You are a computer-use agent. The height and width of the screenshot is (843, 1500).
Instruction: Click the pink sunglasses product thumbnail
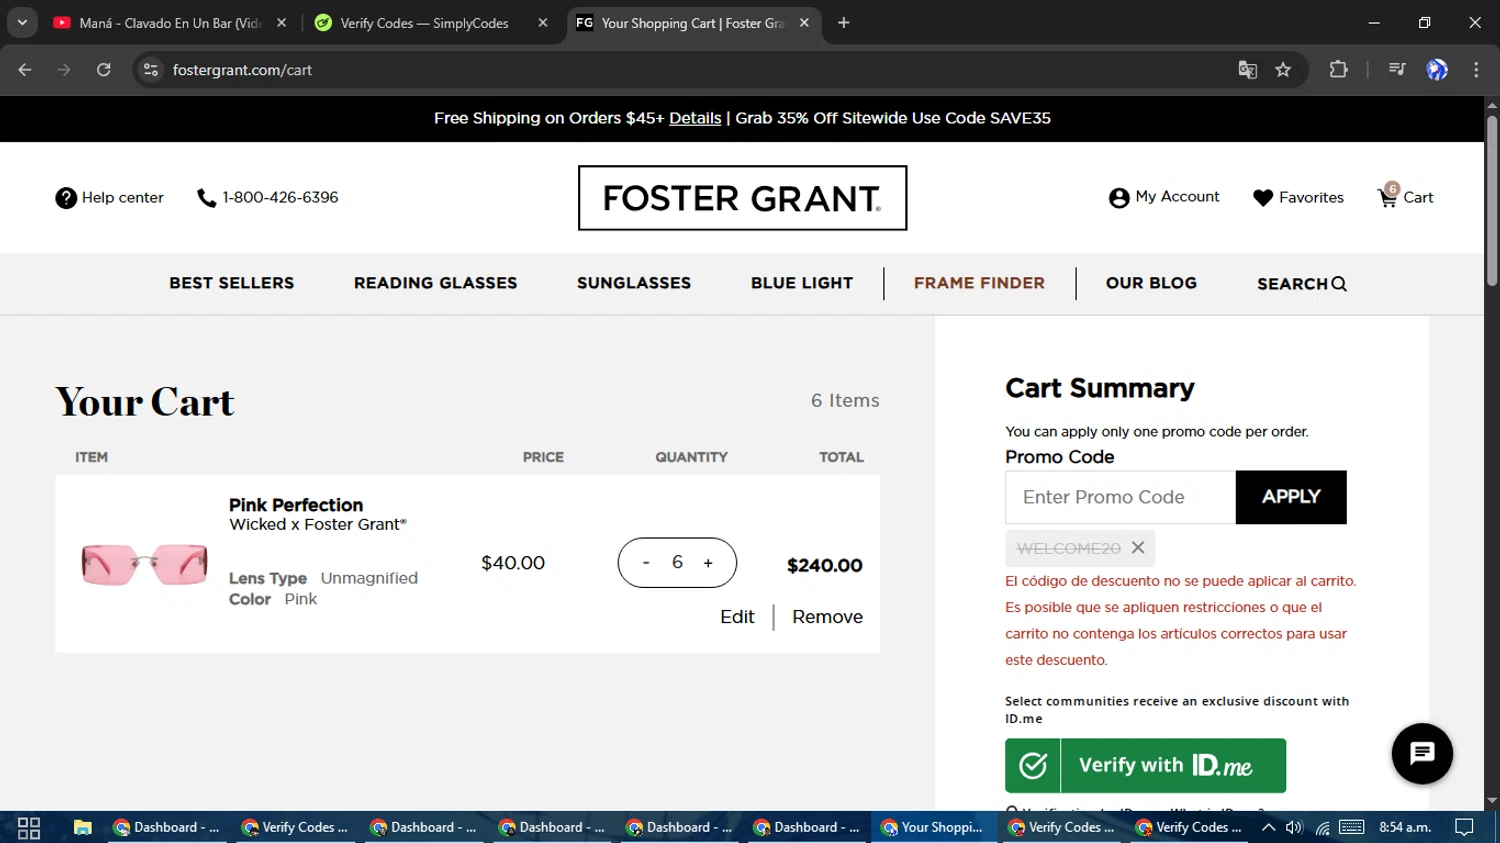[144, 564]
